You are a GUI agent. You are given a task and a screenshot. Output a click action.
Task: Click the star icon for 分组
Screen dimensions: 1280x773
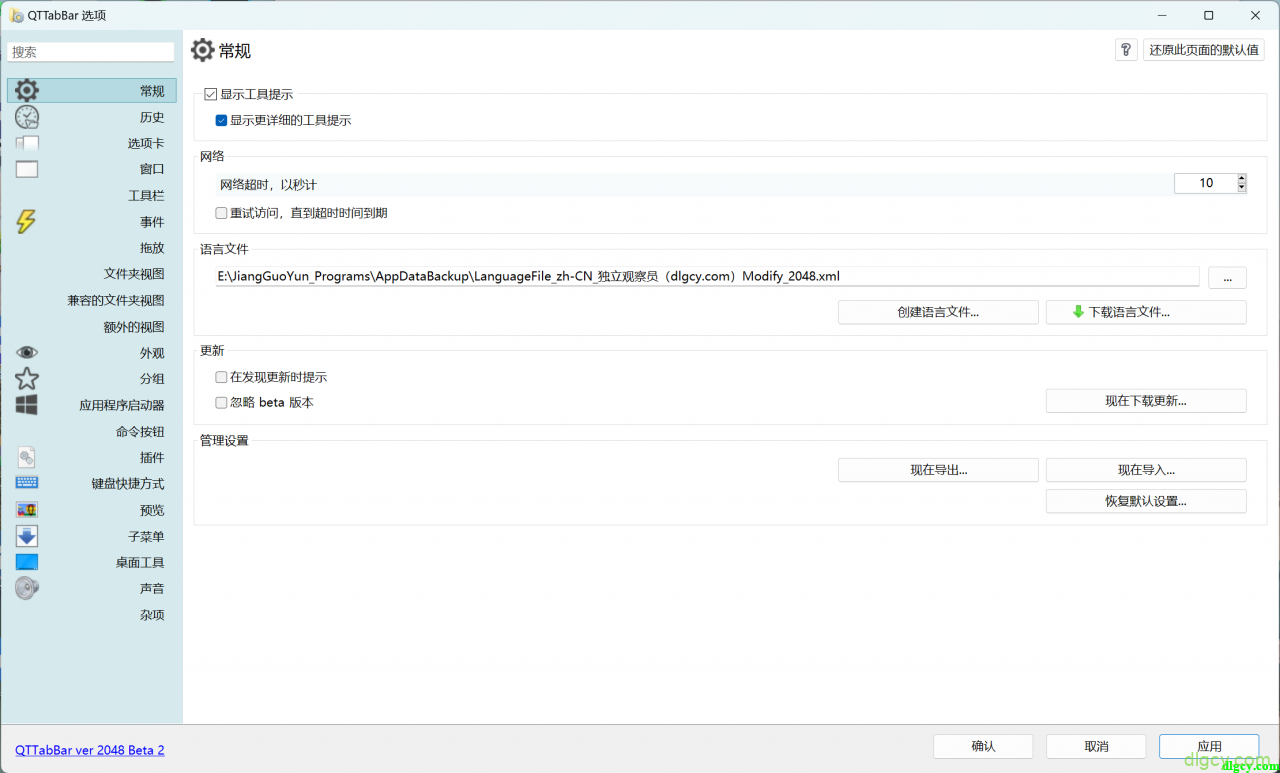pyautogui.click(x=27, y=379)
